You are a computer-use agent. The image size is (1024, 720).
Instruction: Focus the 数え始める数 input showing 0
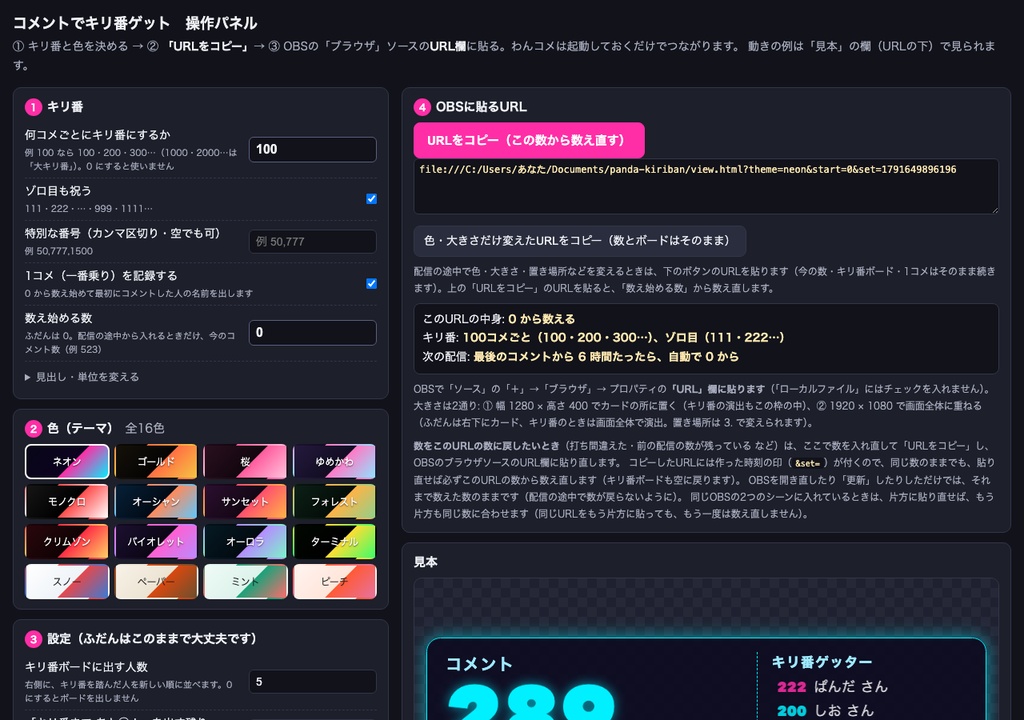[313, 333]
